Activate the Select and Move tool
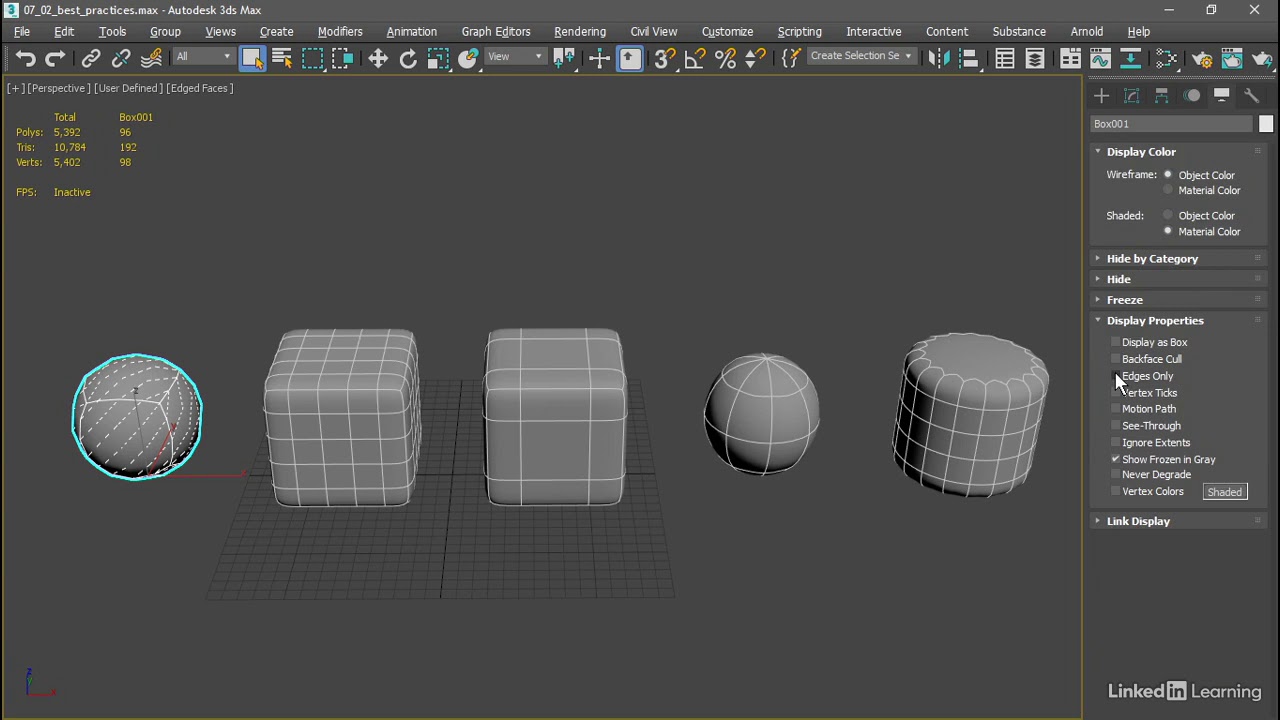1280x720 pixels. pos(378,59)
